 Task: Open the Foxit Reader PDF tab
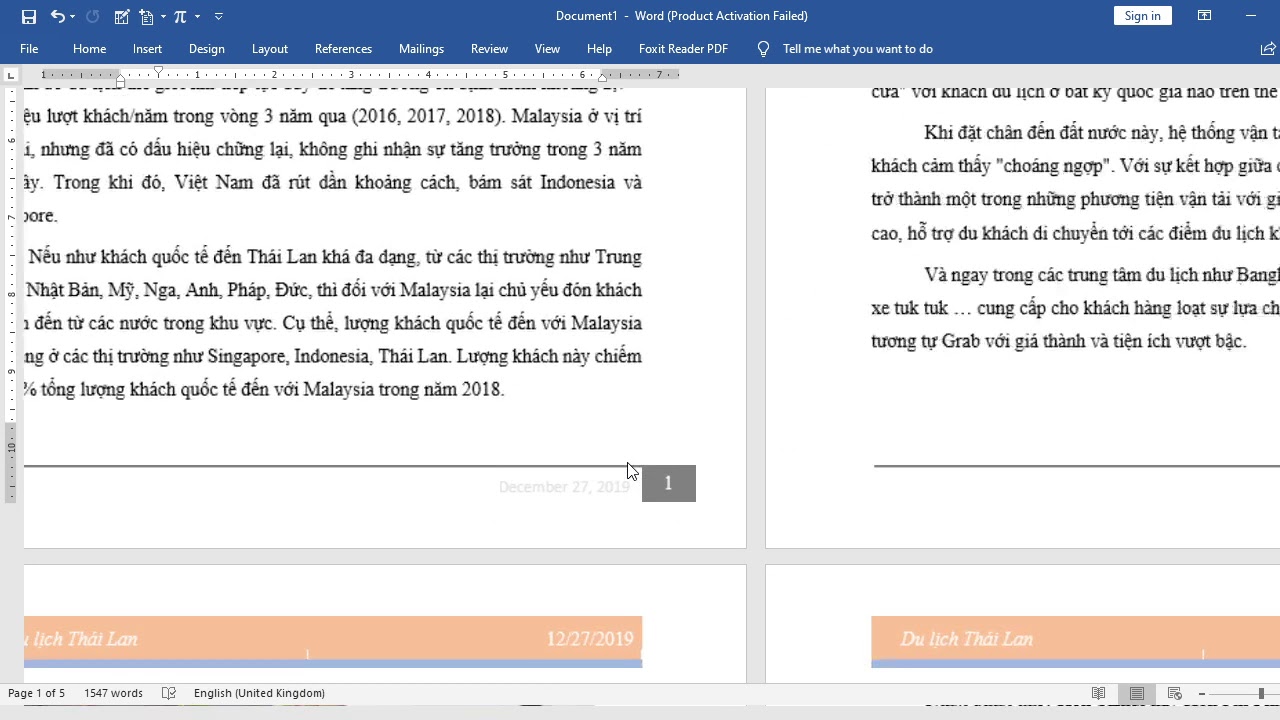(683, 49)
